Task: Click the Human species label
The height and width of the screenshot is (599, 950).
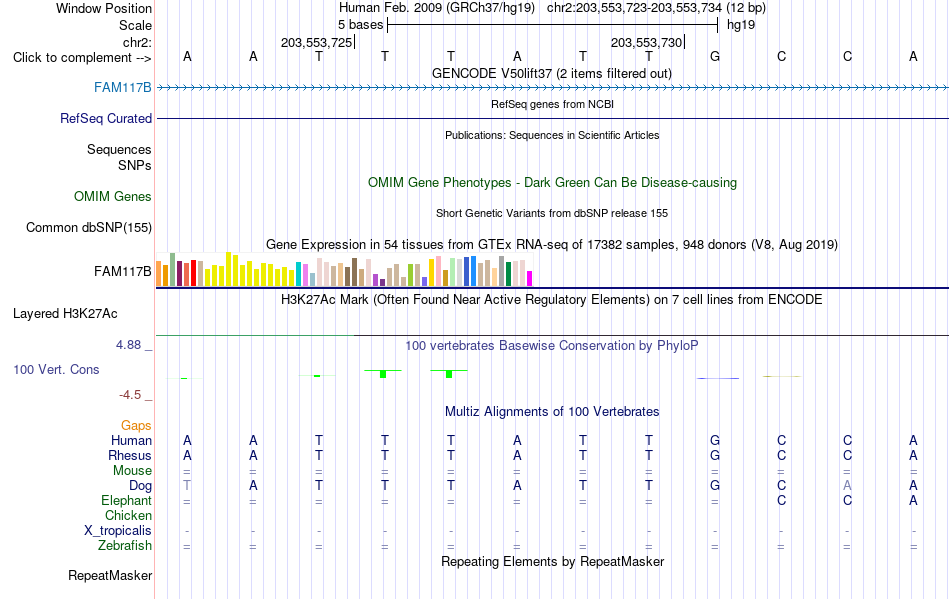Action: 131,441
